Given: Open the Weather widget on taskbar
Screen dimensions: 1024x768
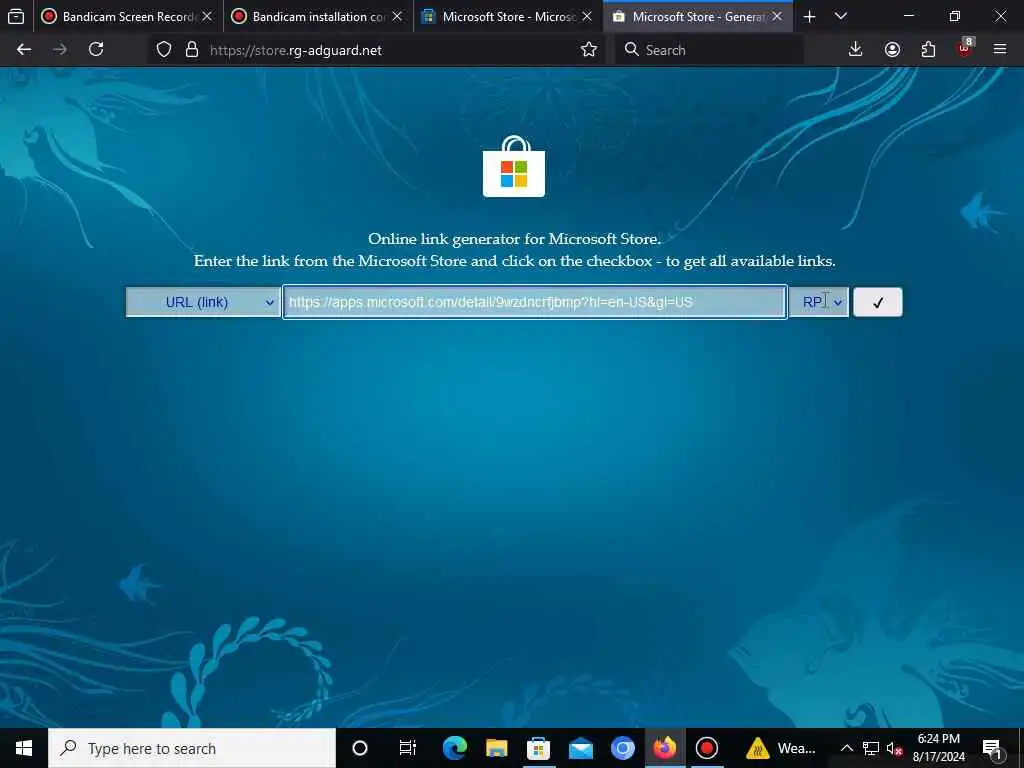Looking at the screenshot, I should (781, 748).
